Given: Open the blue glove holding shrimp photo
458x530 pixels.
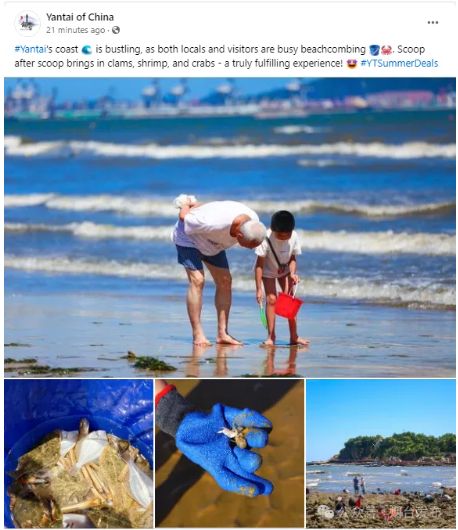Looking at the screenshot, I should [230, 454].
